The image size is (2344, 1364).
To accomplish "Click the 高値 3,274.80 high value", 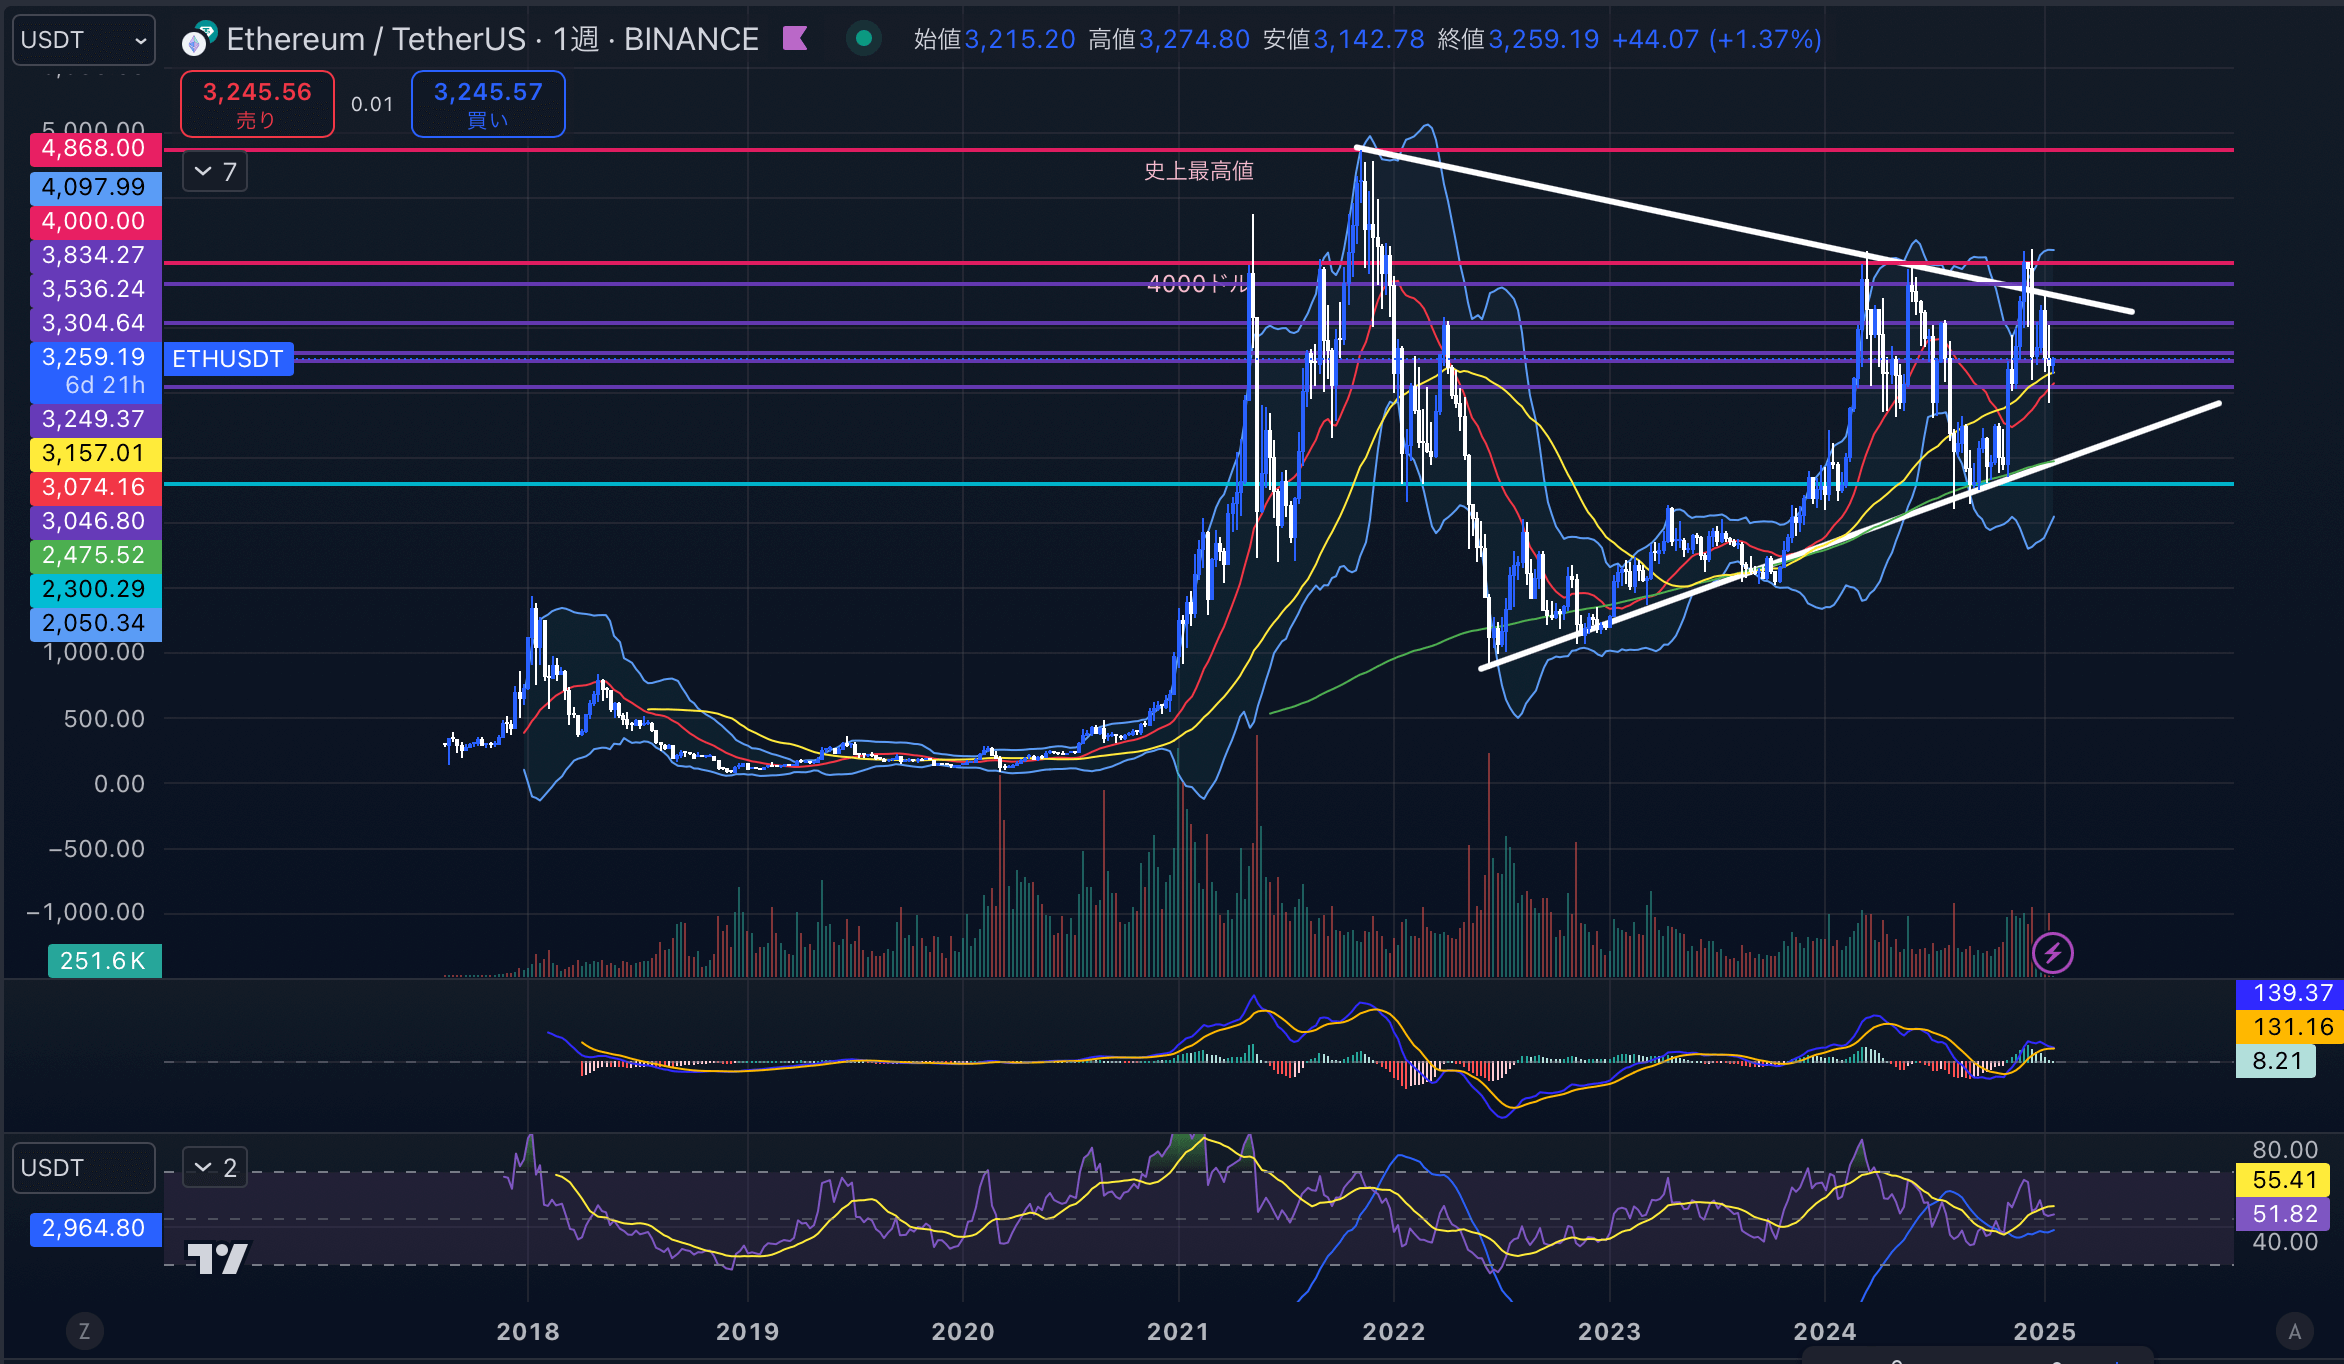I will [x=1169, y=39].
